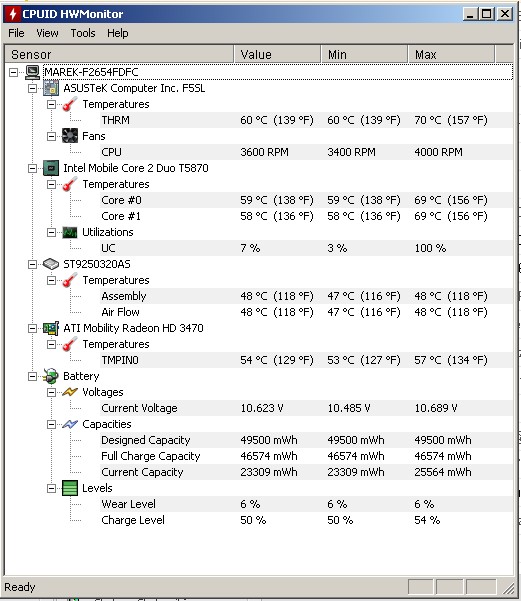Click the green bars icon beside Levels
Image resolution: width=521 pixels, height=601 pixels.
[x=70, y=488]
